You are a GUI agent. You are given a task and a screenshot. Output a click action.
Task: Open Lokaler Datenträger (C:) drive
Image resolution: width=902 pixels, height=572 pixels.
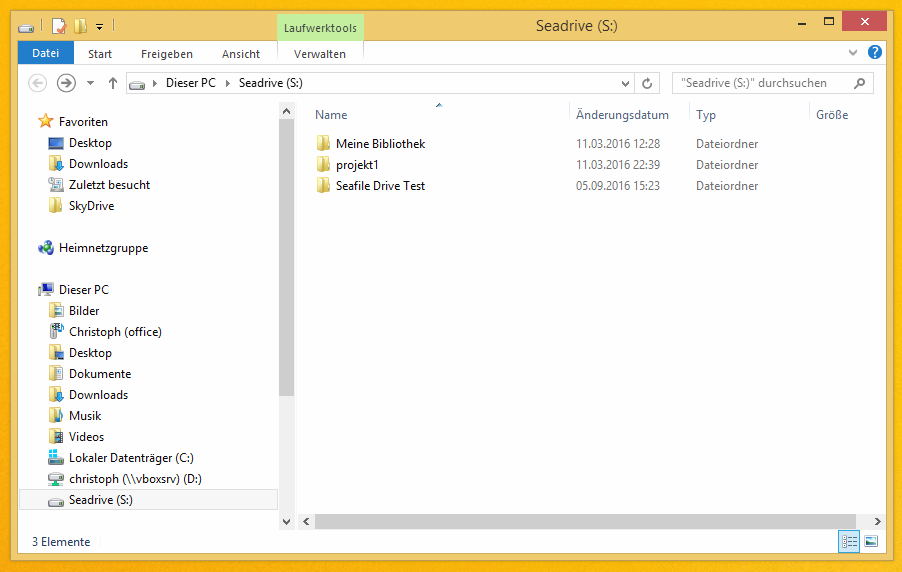click(131, 458)
